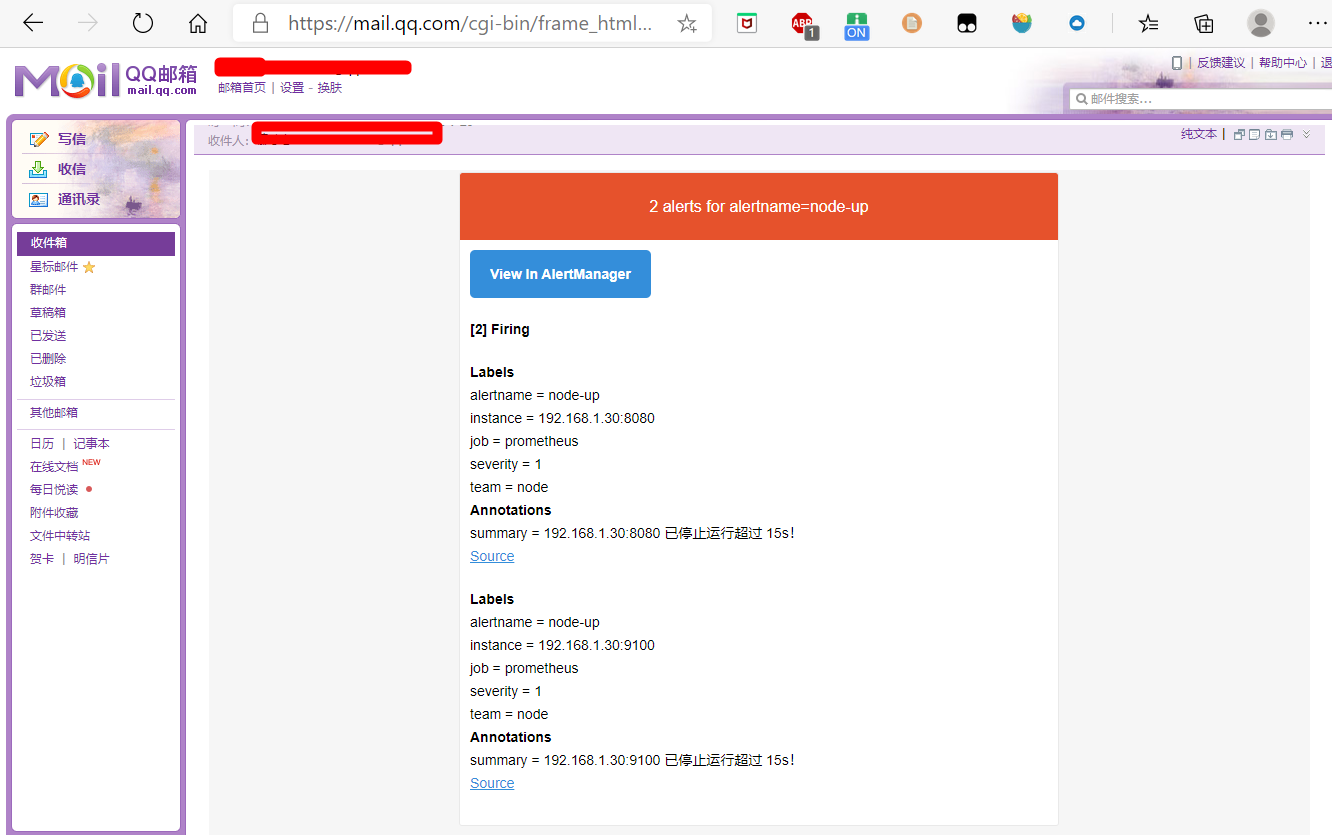Switch to 纯文本 plain text view

[1199, 134]
